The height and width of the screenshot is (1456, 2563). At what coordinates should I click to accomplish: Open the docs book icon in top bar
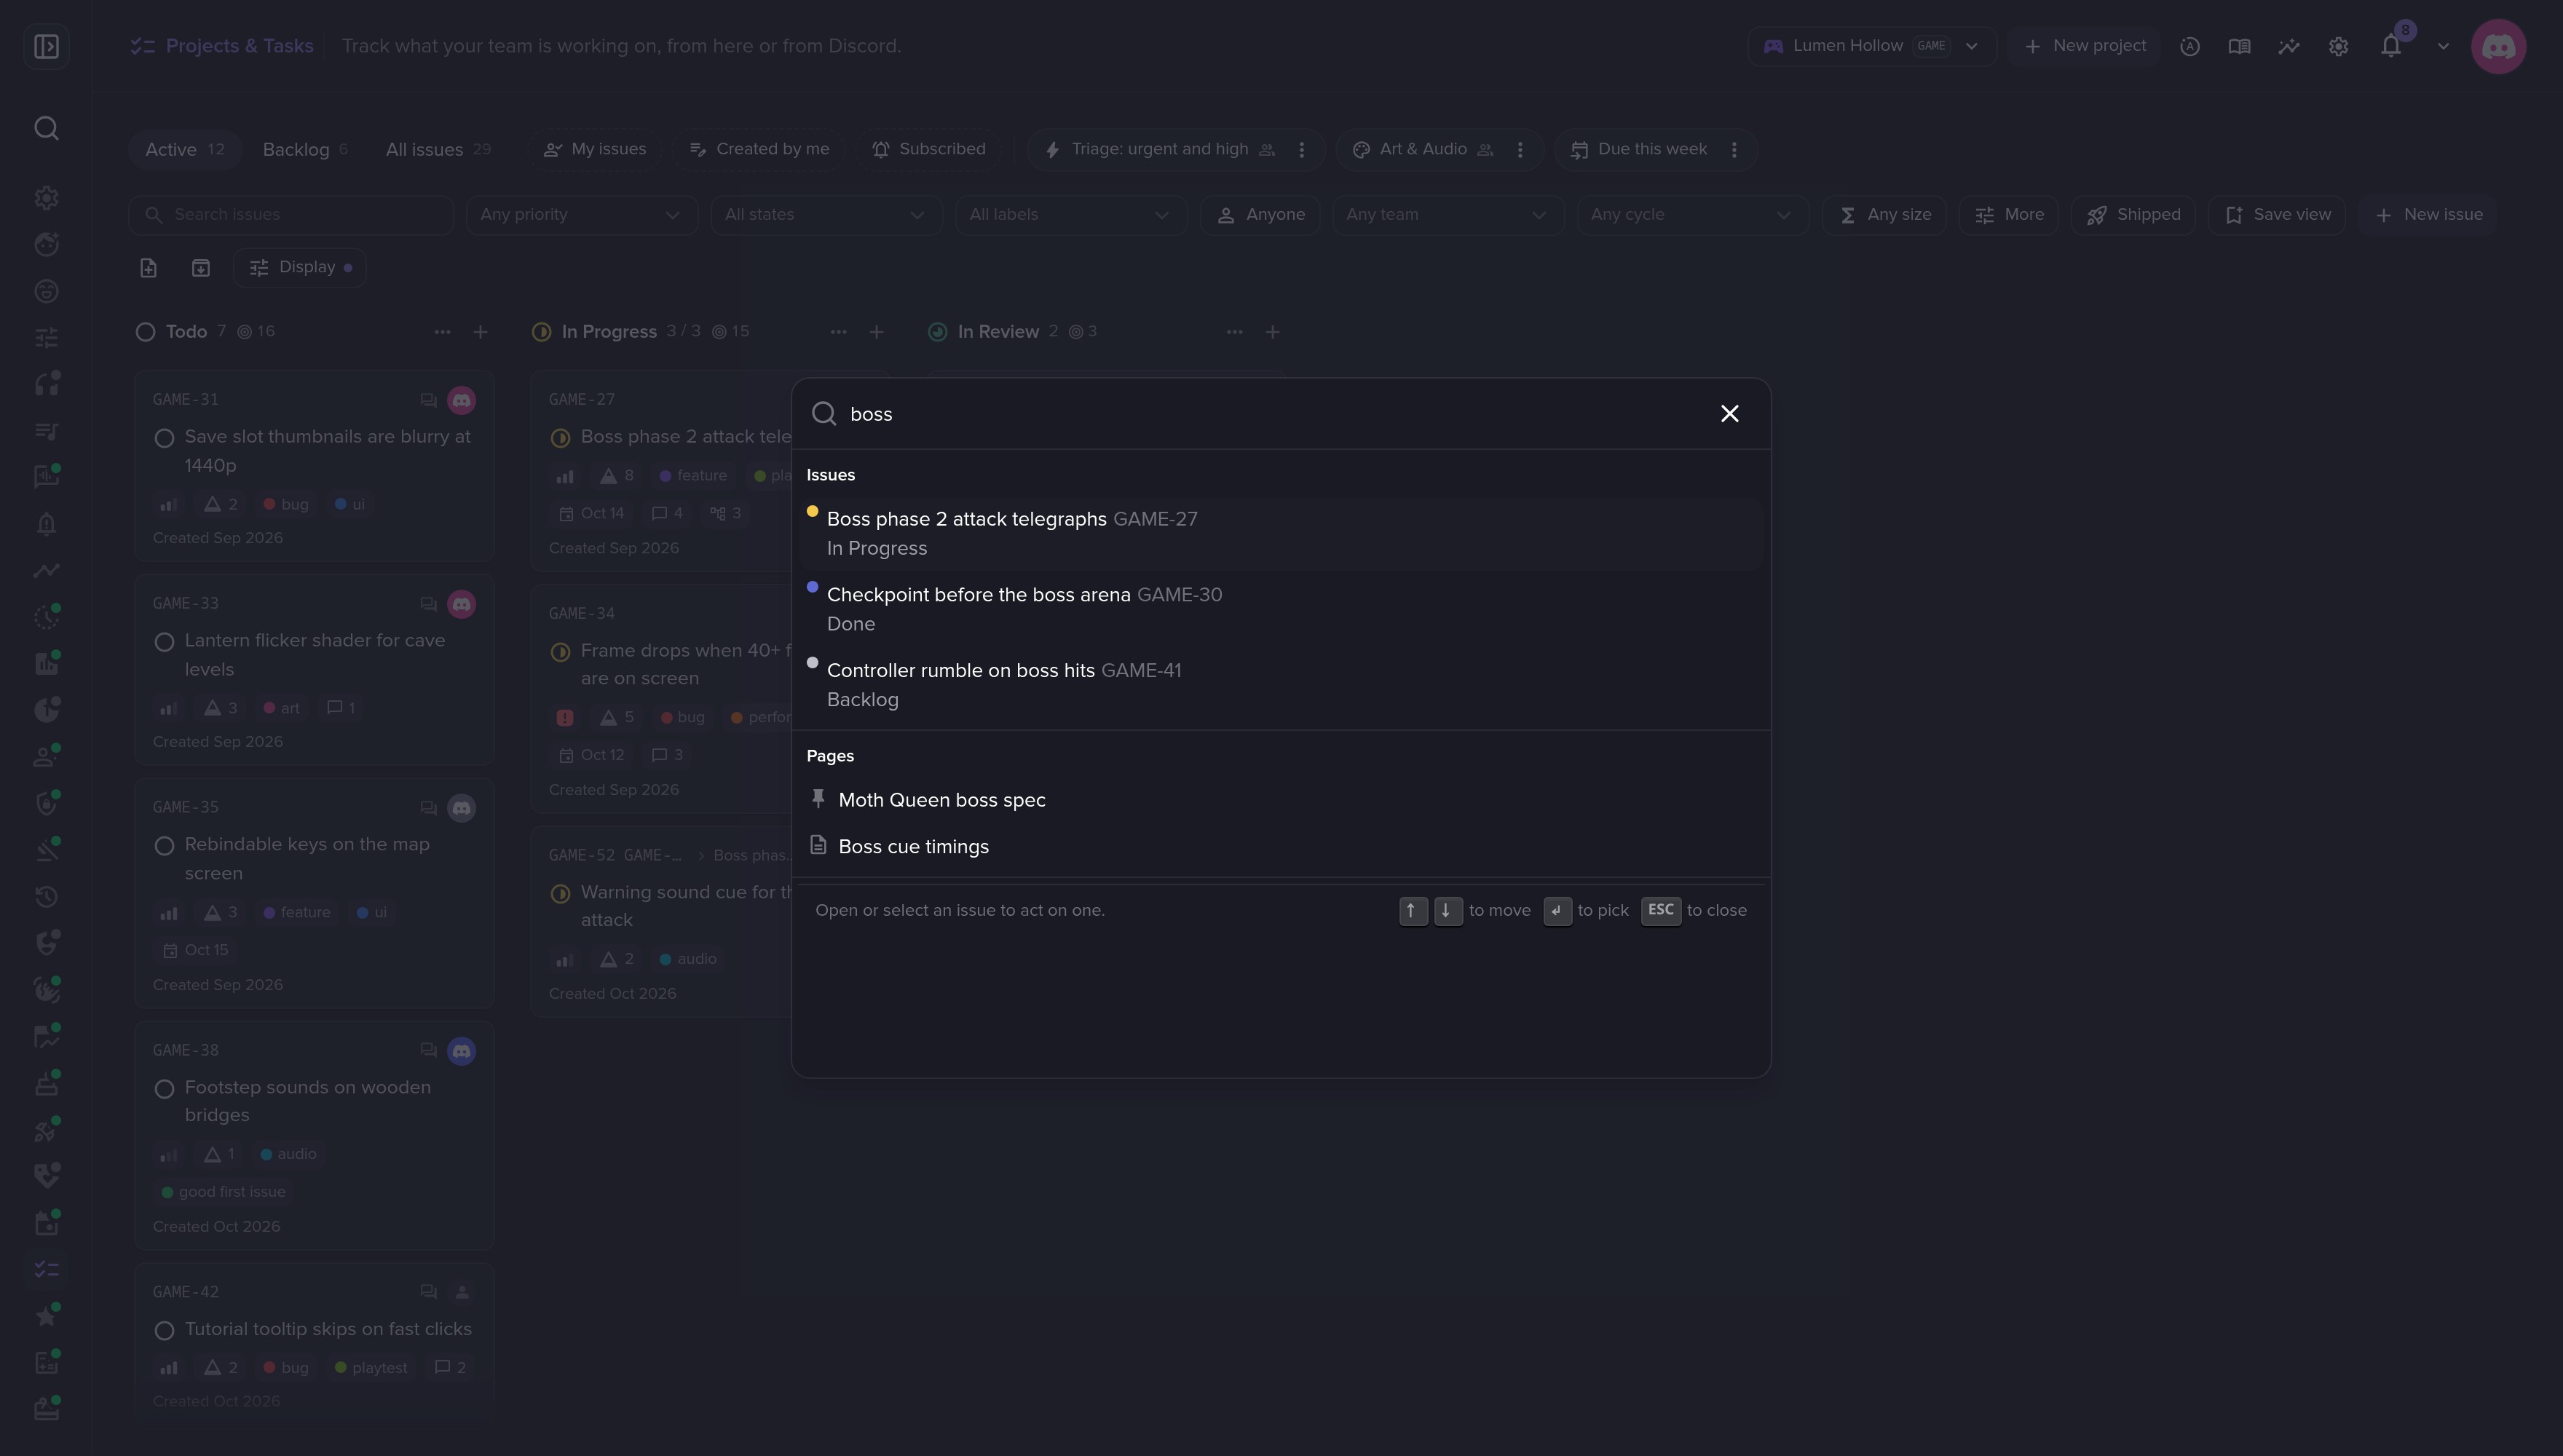point(2239,46)
